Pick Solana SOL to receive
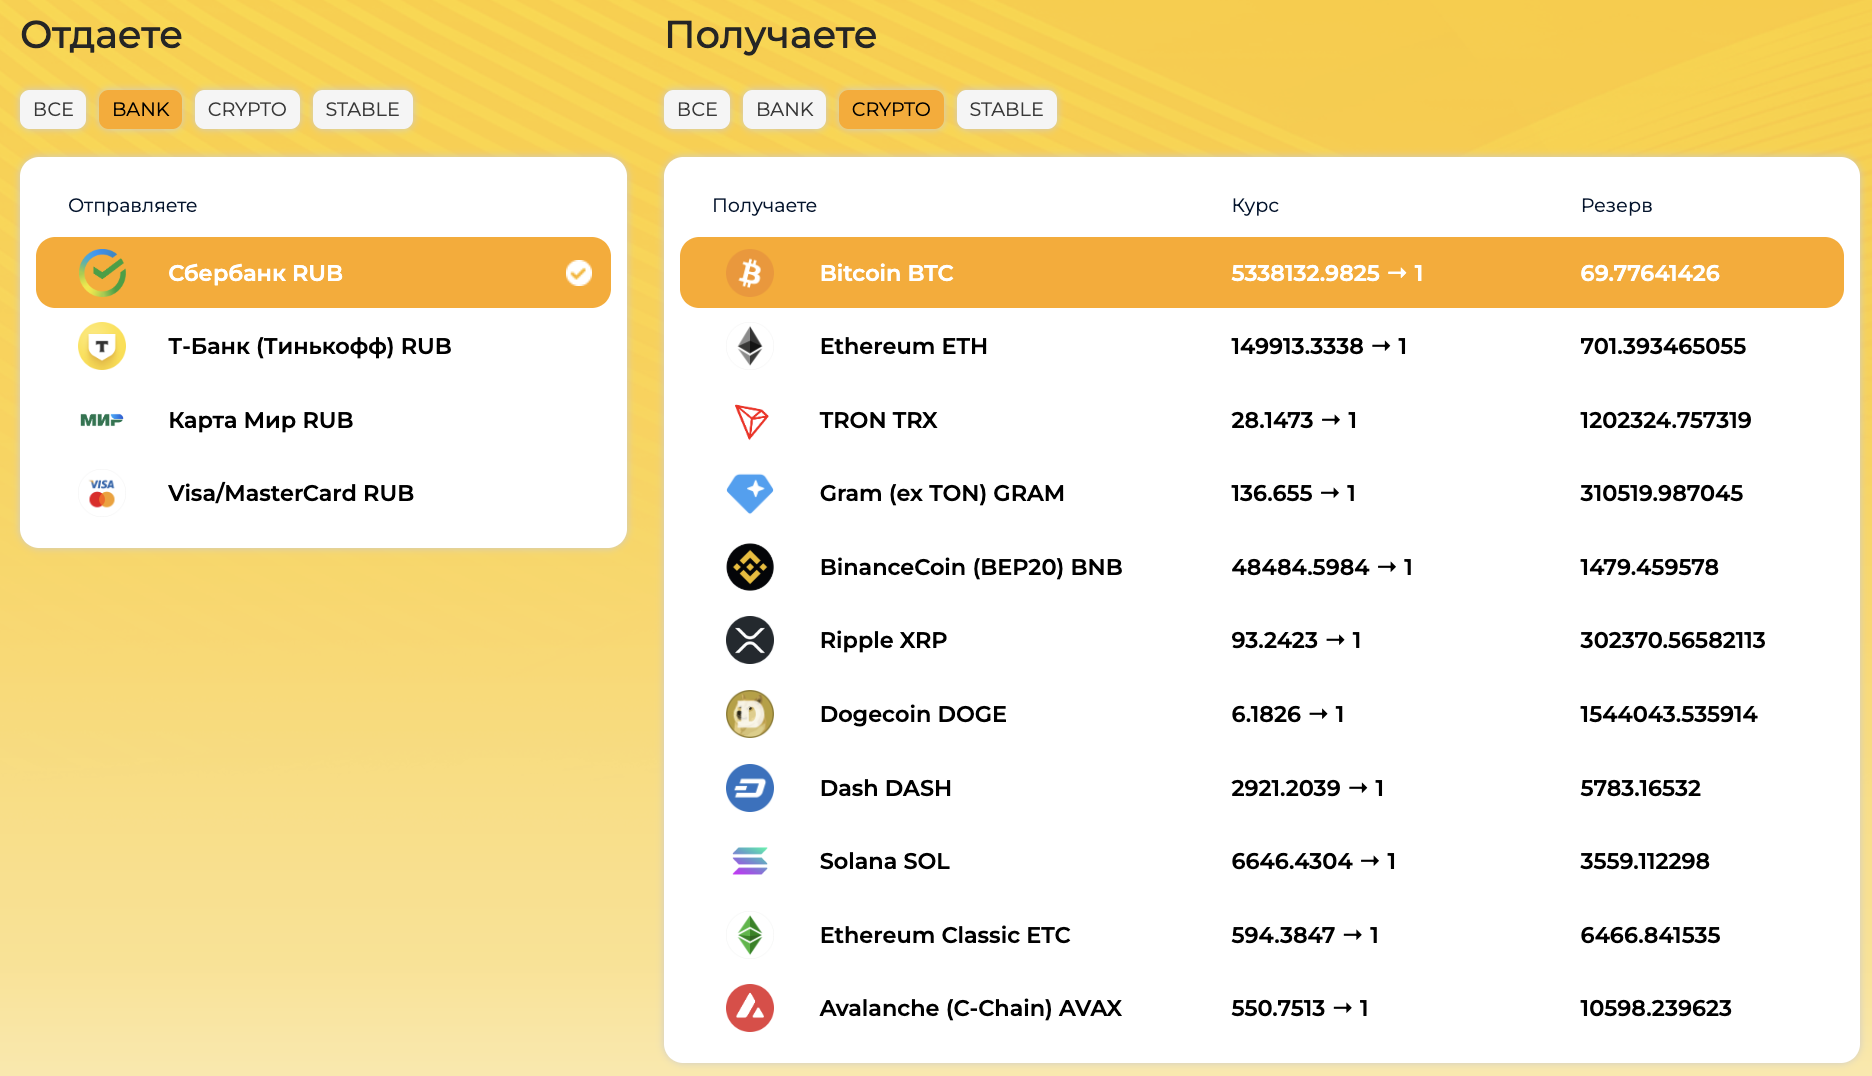This screenshot has width=1872, height=1076. (1262, 861)
